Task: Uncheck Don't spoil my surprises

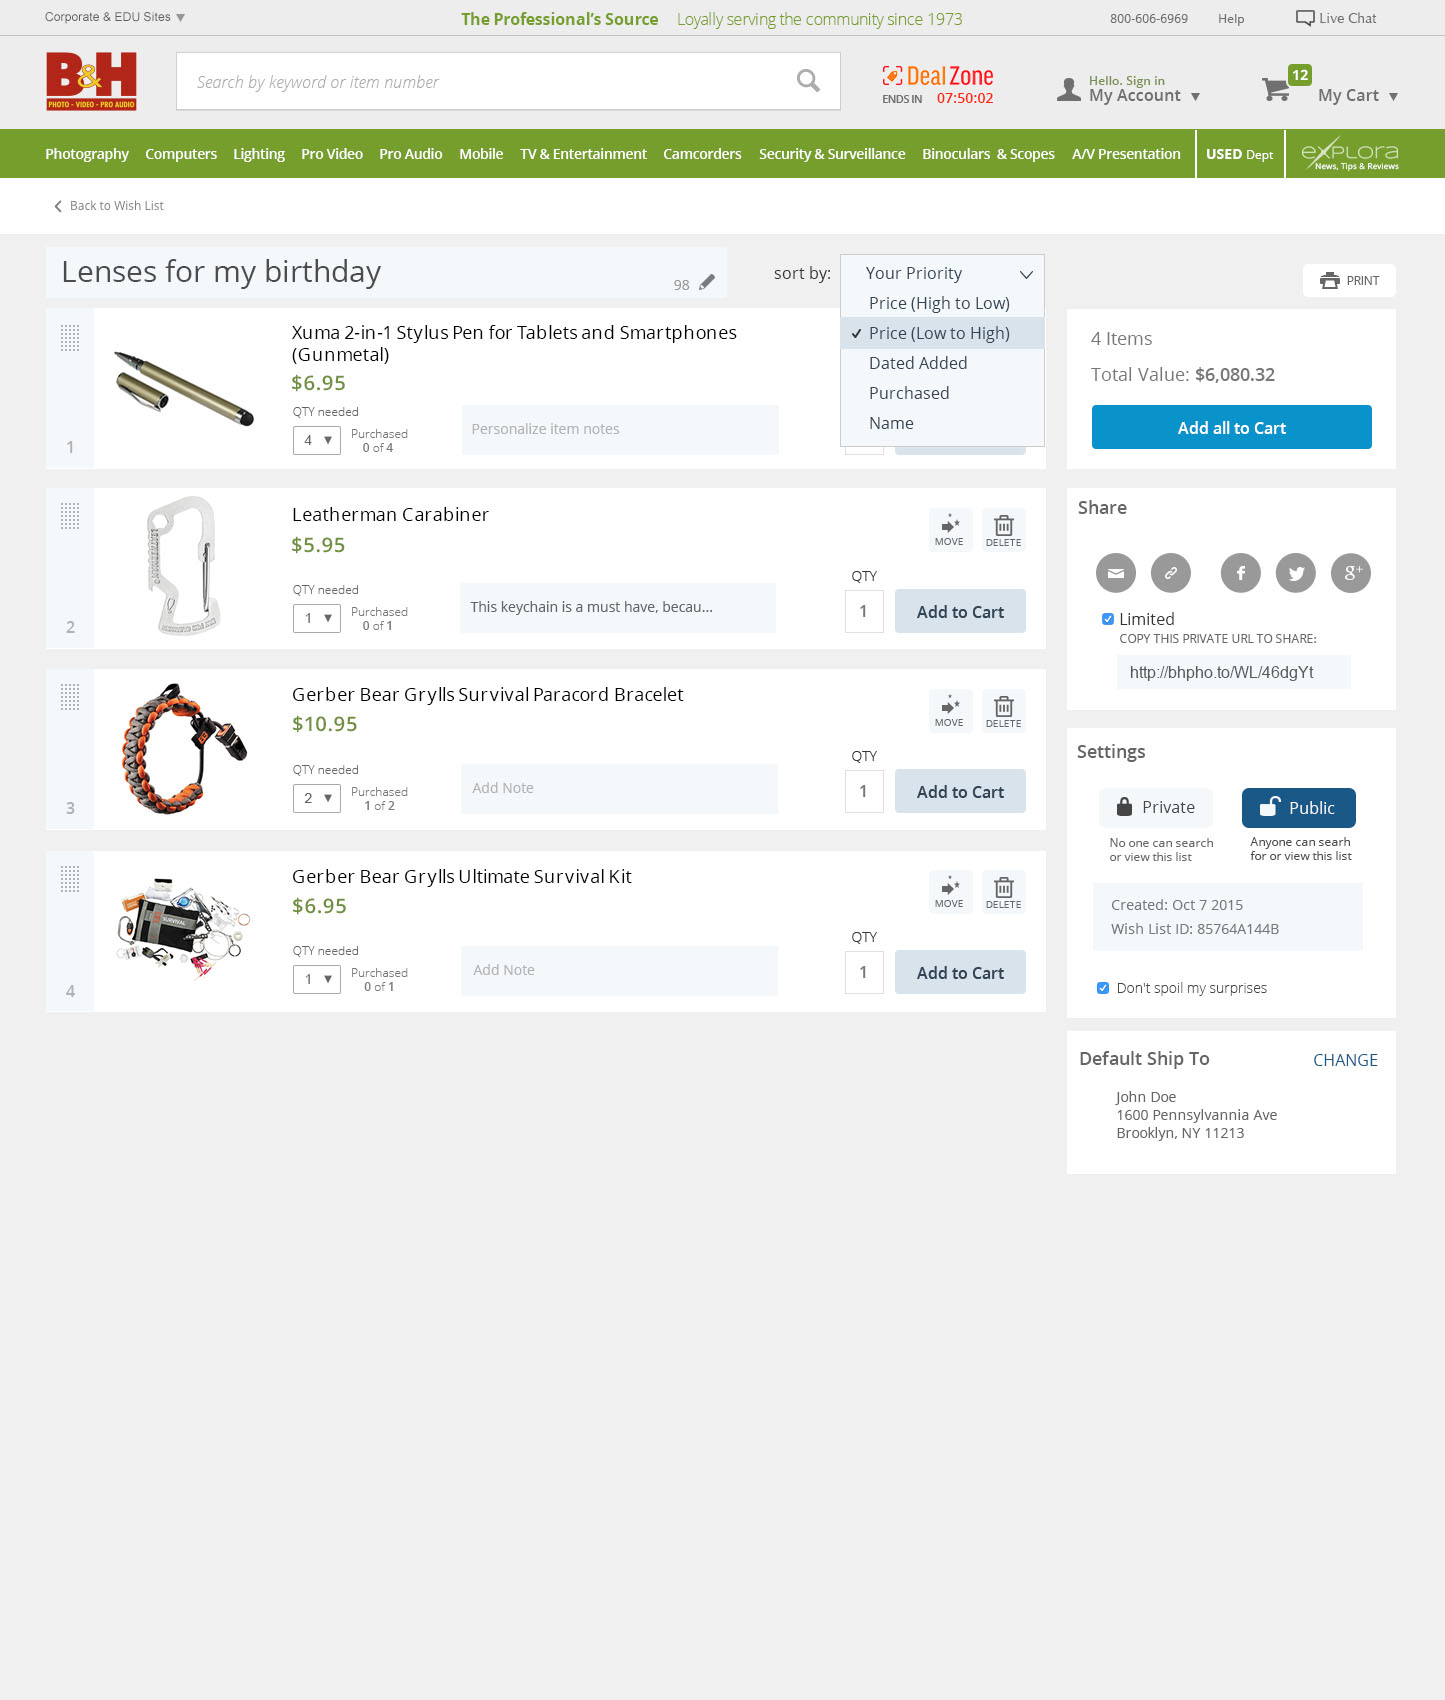Action: coord(1103,988)
